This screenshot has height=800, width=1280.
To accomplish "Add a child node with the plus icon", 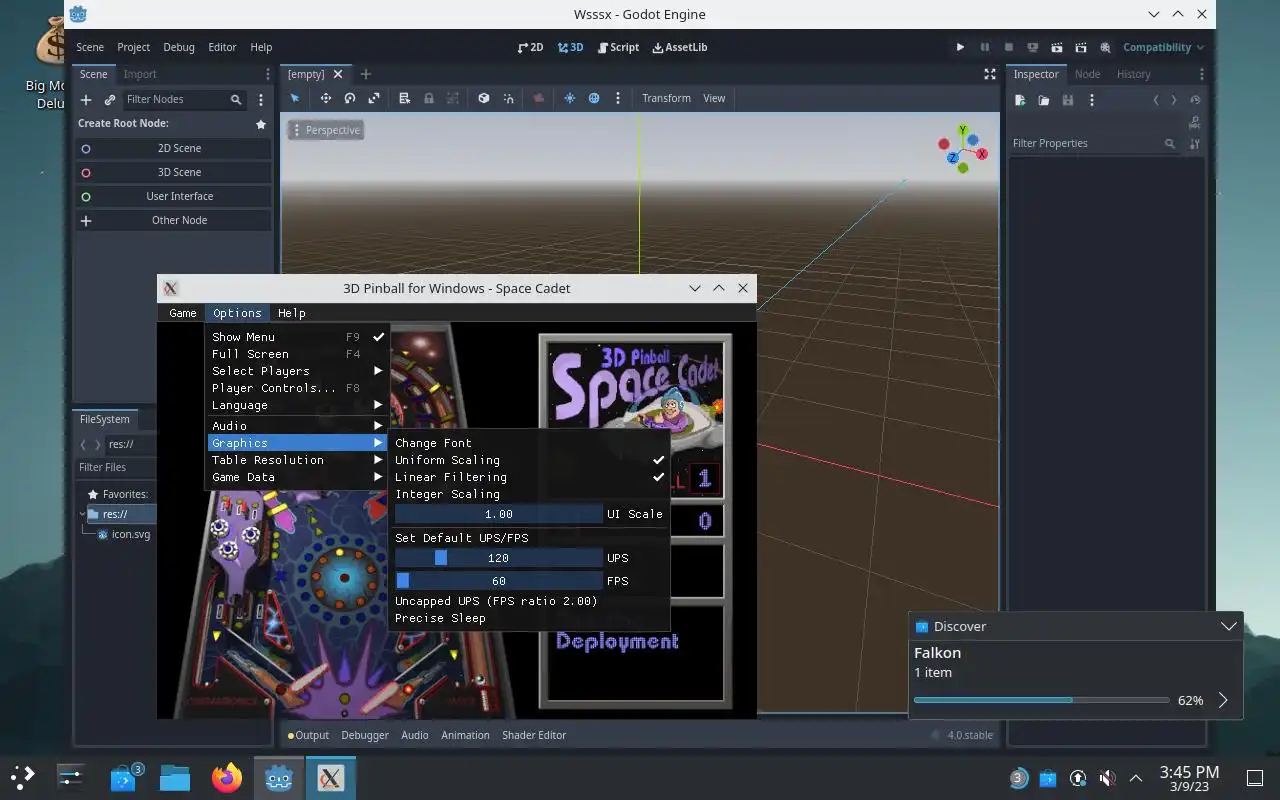I will tap(86, 100).
